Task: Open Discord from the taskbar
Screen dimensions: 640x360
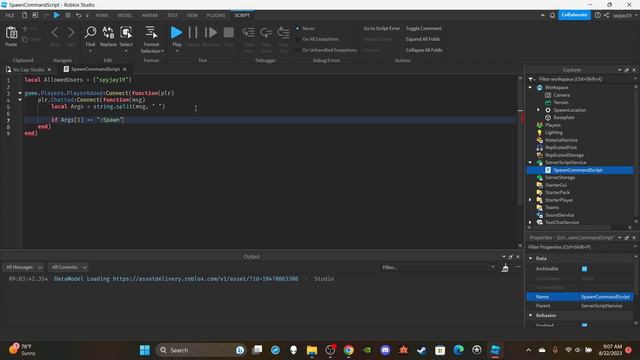Action: pos(385,350)
